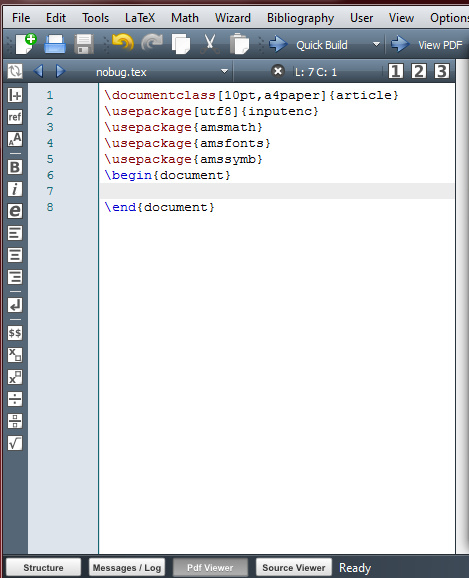
Task: Insert a new line with the return arrow icon
Action: coord(15,305)
